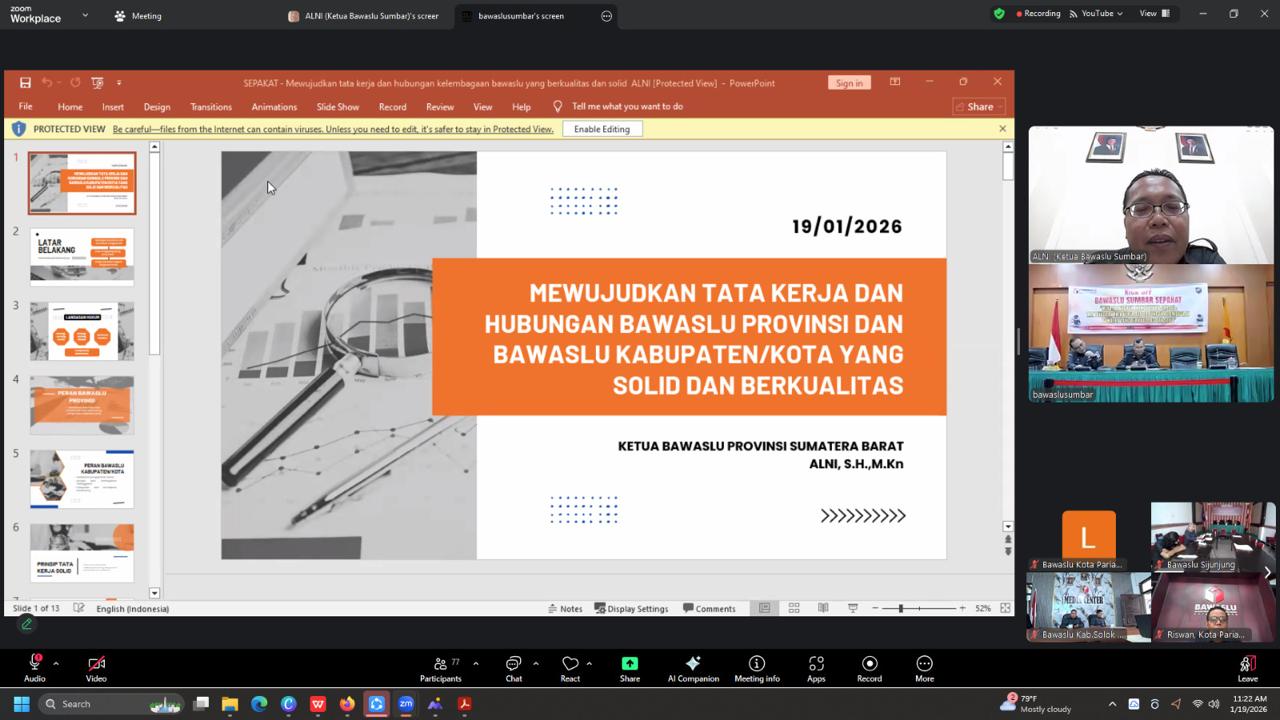Toggle the Comments pane in status bar

coord(709,608)
